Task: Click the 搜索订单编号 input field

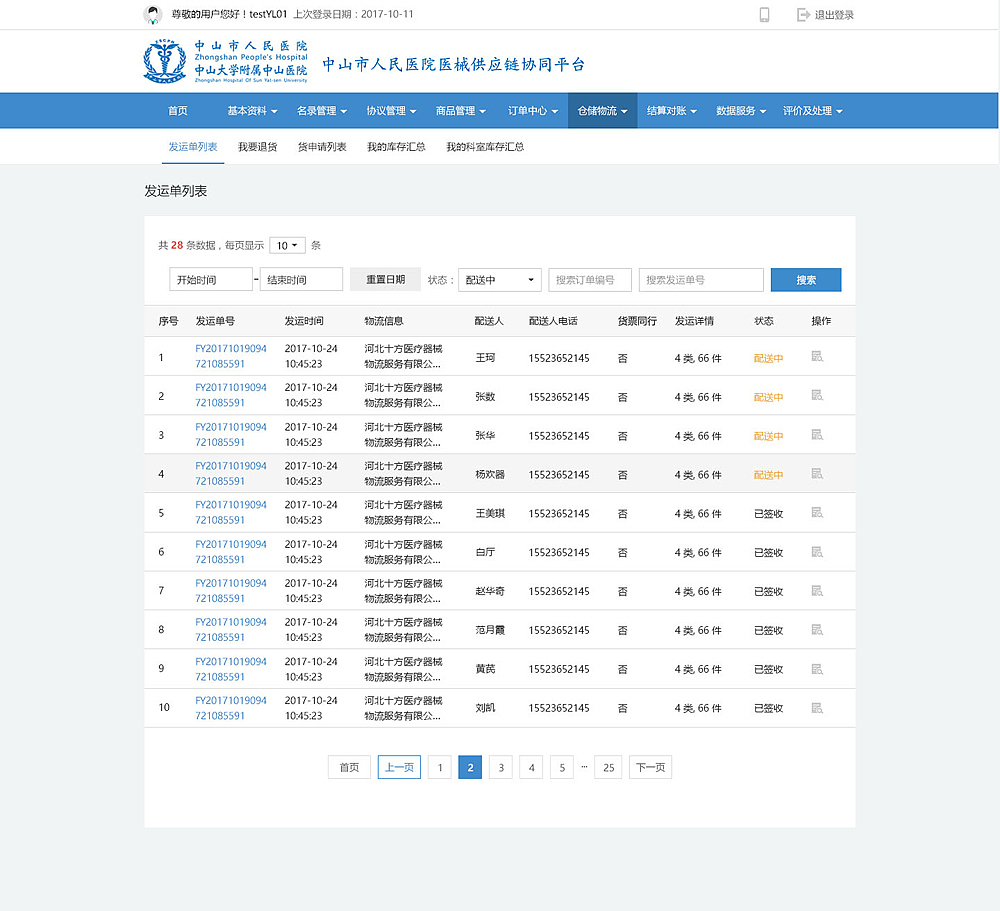Action: tap(590, 280)
